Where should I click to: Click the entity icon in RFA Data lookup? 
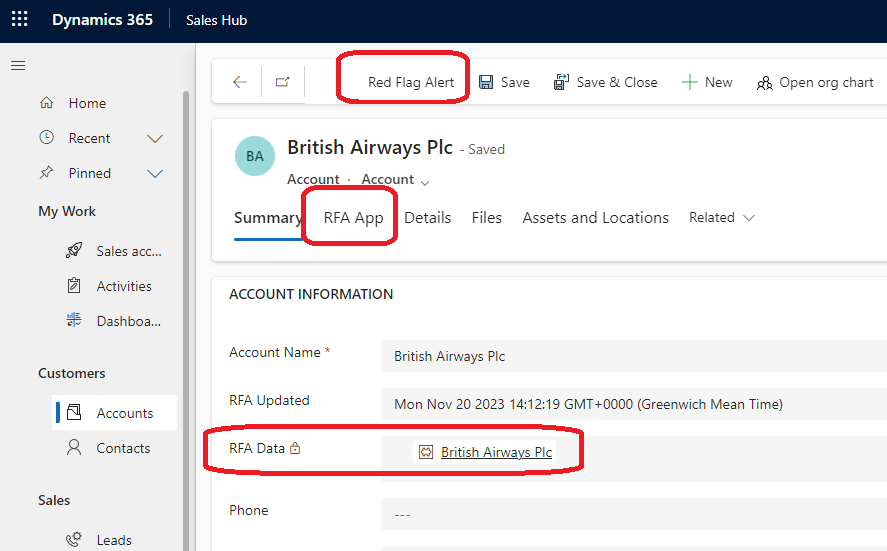tap(426, 452)
